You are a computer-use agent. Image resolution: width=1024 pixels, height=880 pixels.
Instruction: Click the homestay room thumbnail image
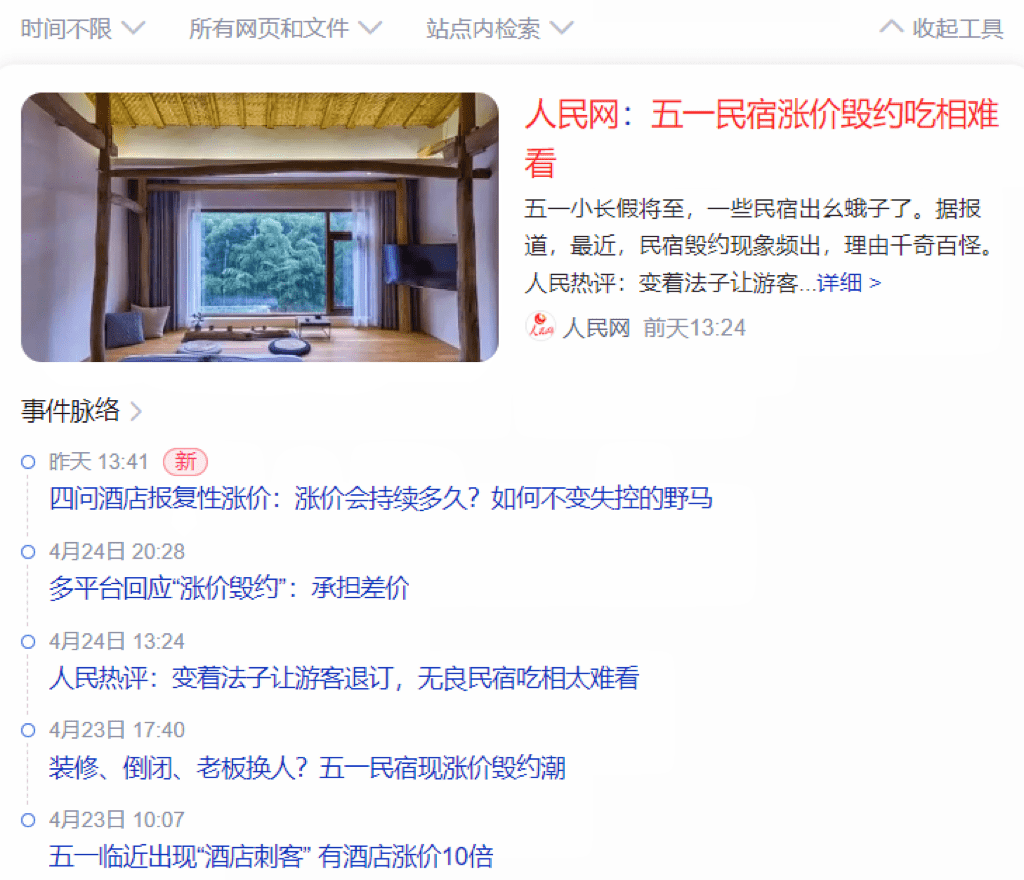point(260,227)
